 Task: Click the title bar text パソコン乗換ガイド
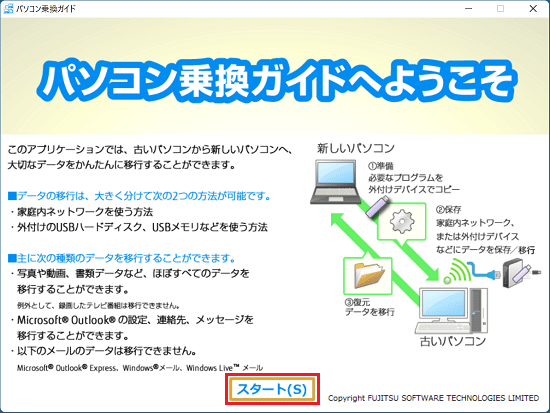click(46, 8)
